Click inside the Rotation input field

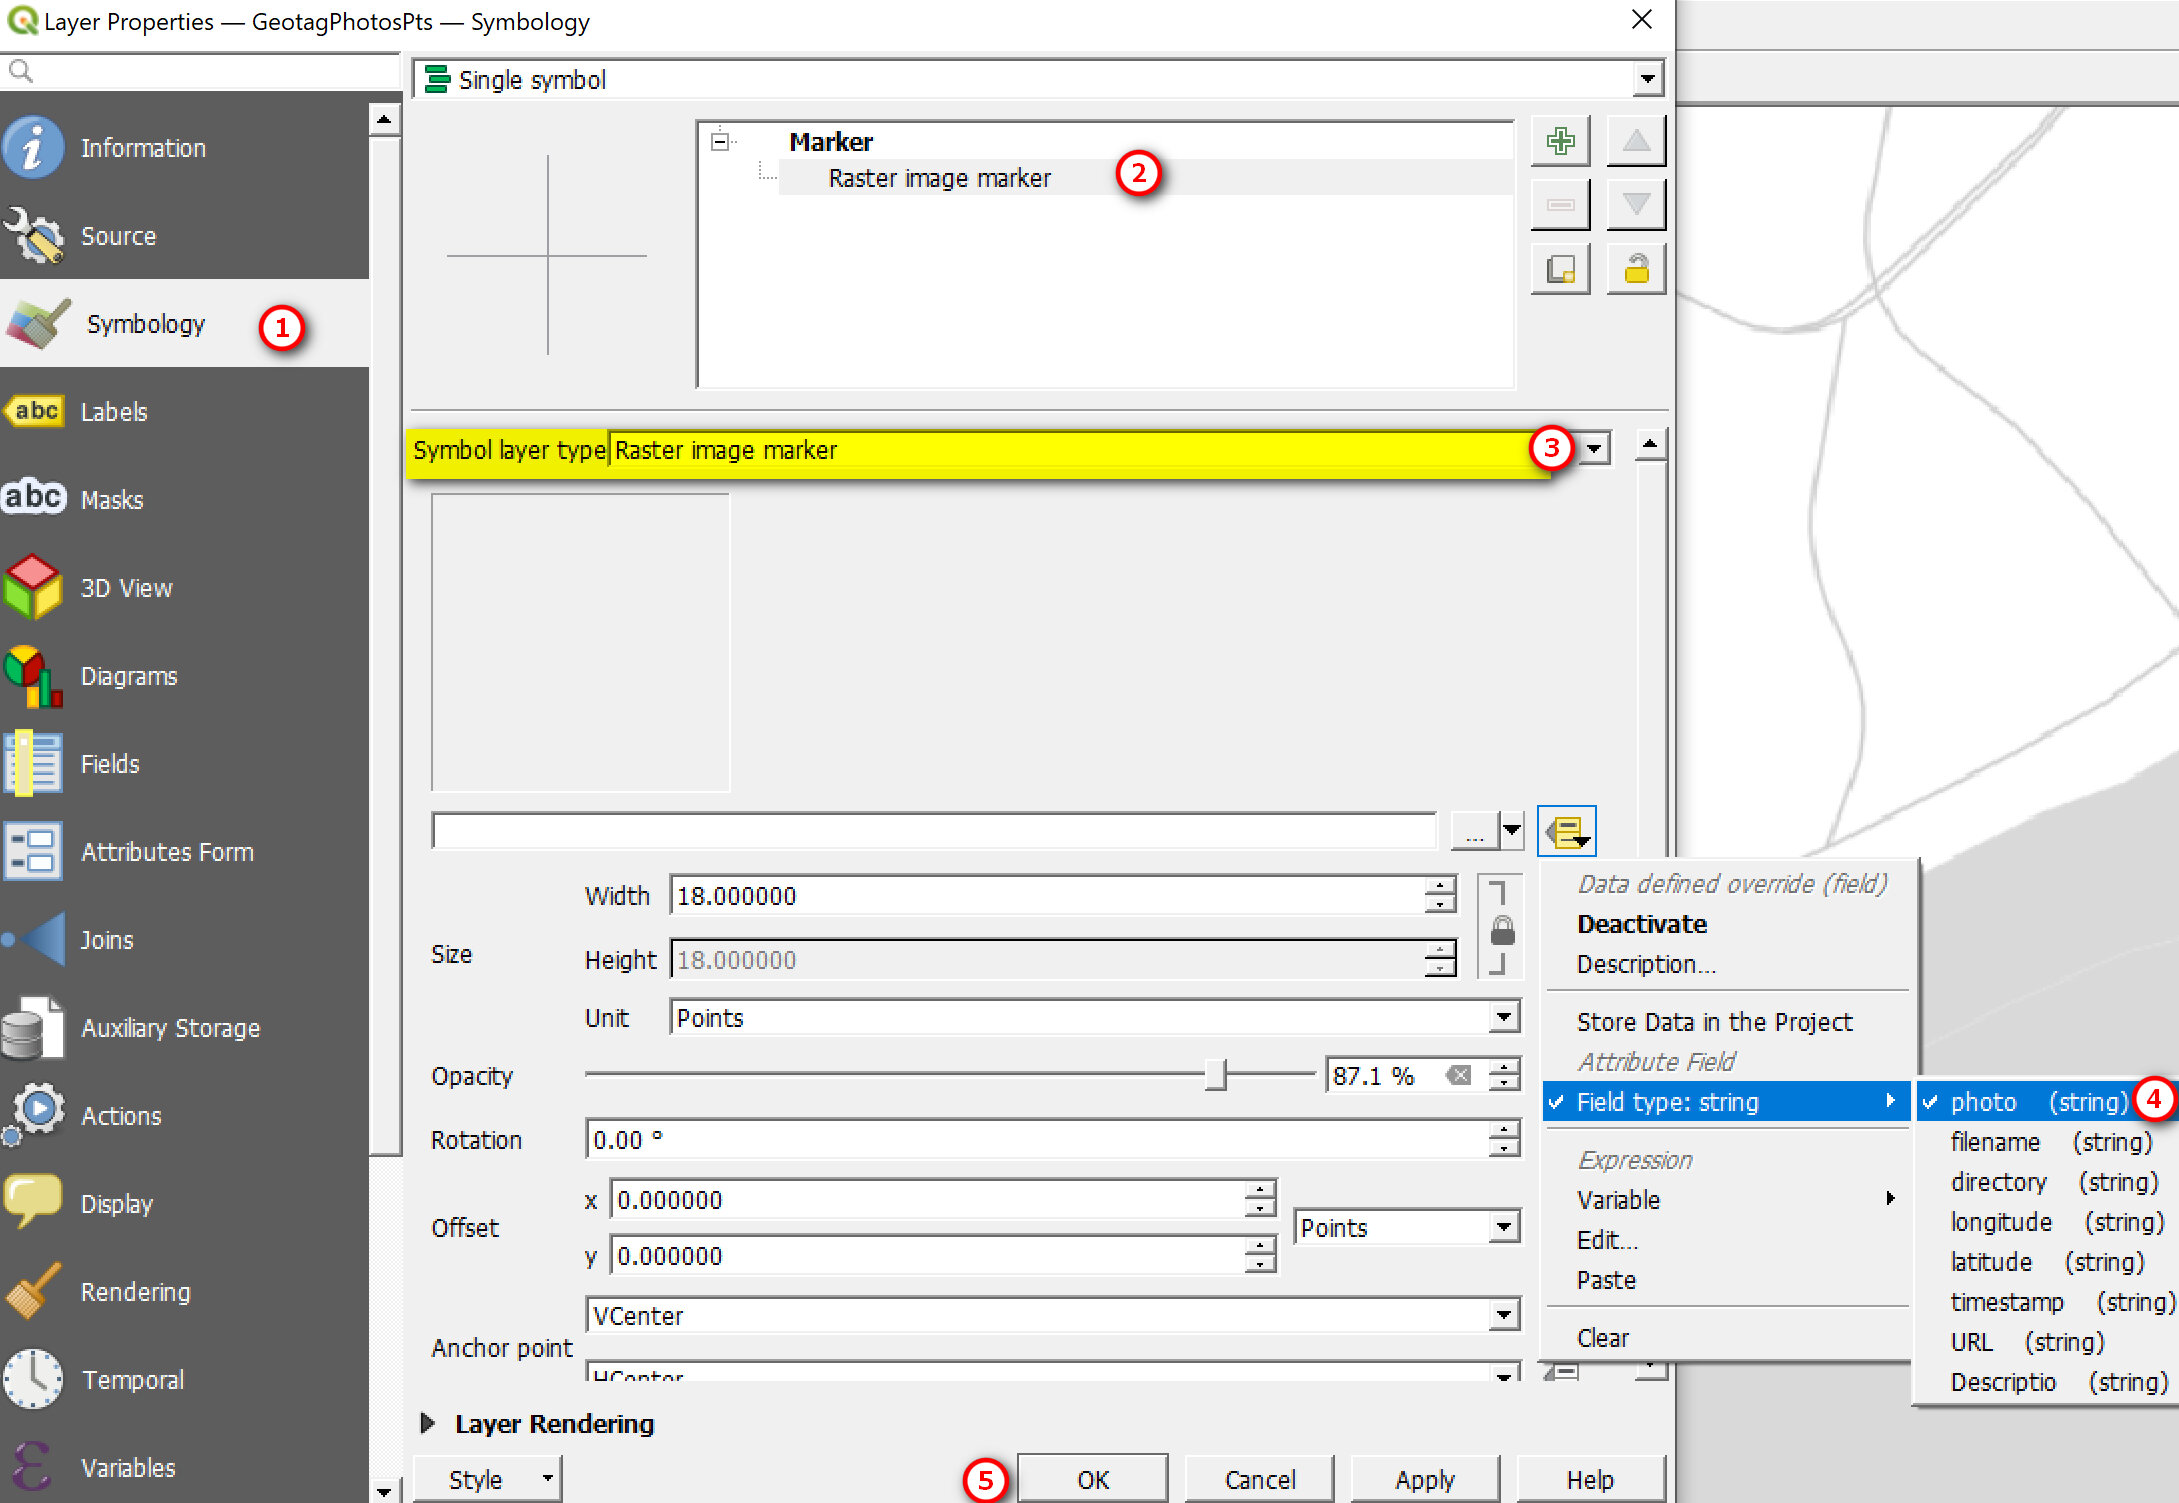click(x=1000, y=1139)
